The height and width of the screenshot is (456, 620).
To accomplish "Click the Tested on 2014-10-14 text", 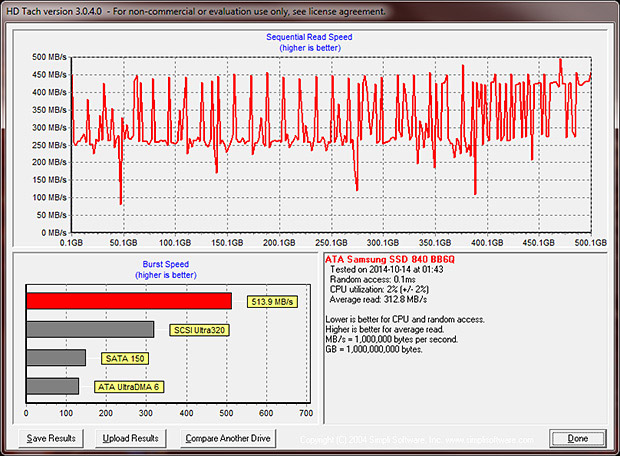I will [x=386, y=270].
